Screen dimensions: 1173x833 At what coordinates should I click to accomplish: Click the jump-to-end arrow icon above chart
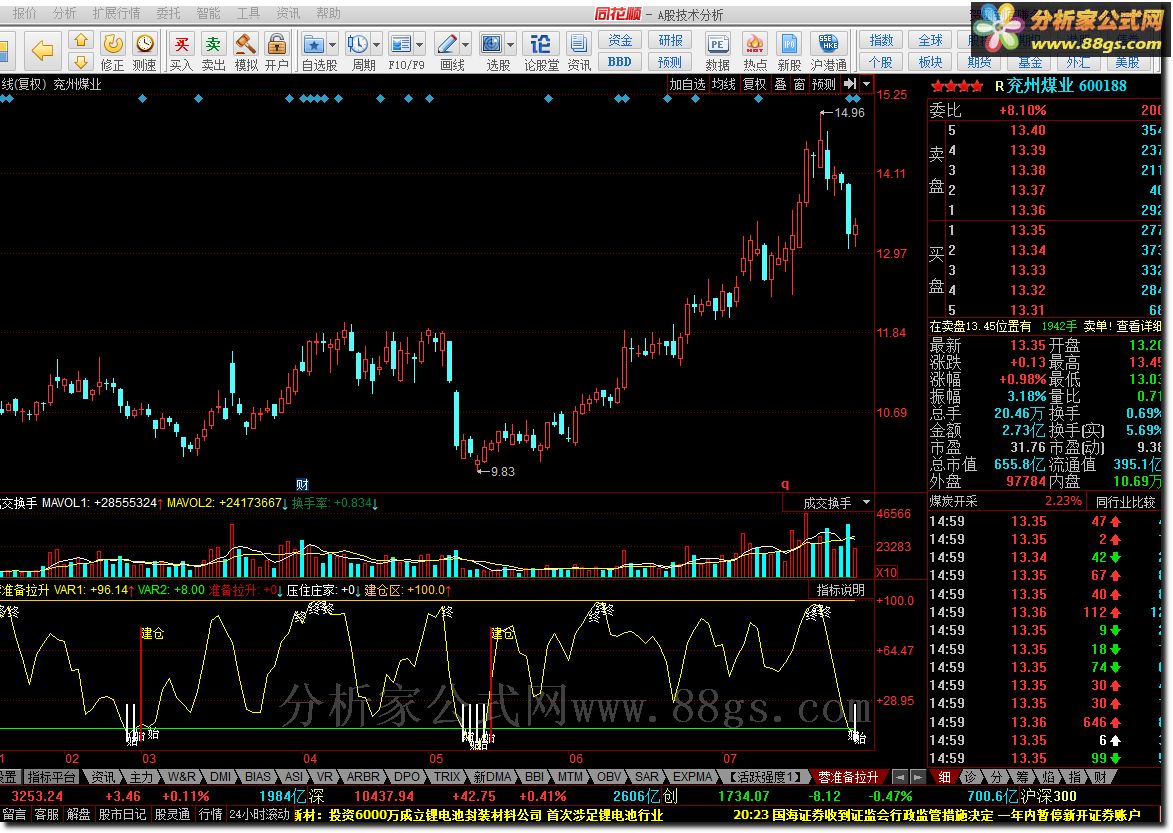tap(850, 84)
